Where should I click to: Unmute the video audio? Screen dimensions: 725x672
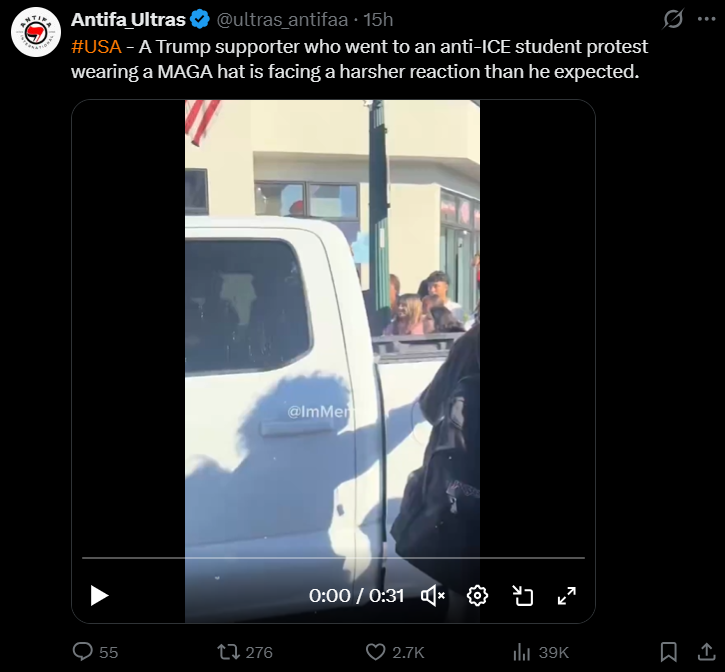(433, 596)
